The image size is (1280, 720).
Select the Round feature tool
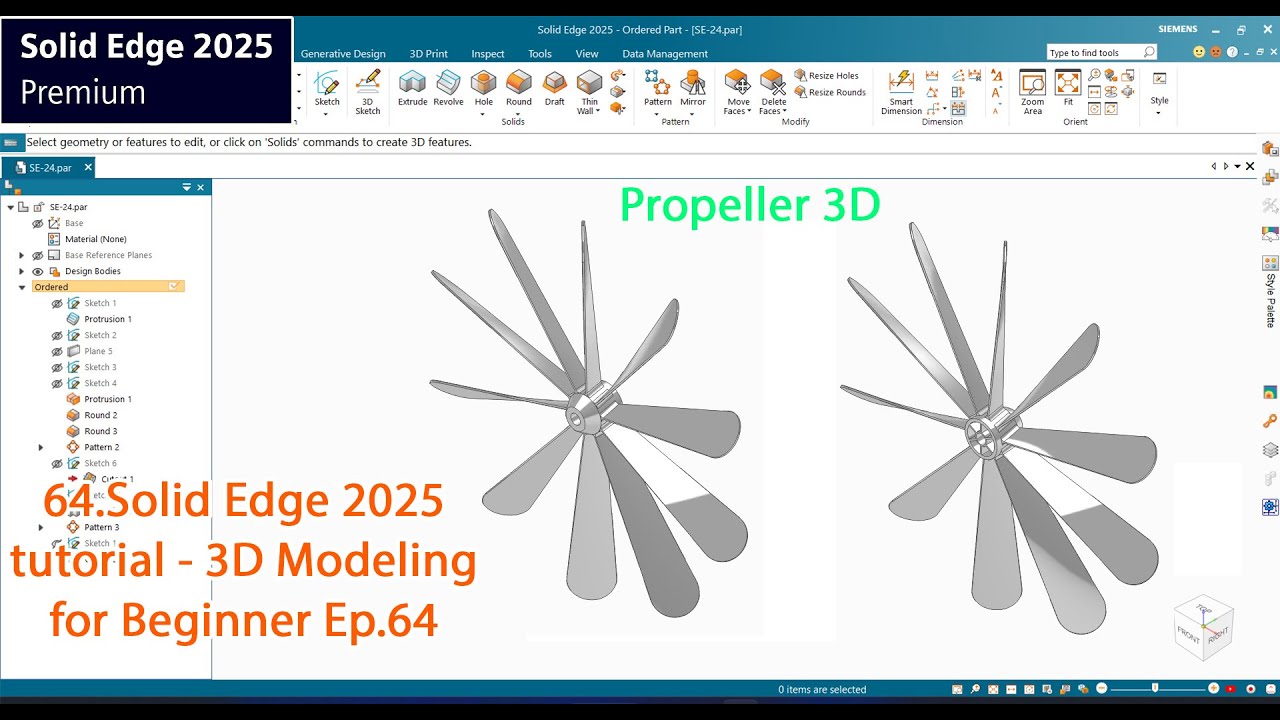point(519,88)
